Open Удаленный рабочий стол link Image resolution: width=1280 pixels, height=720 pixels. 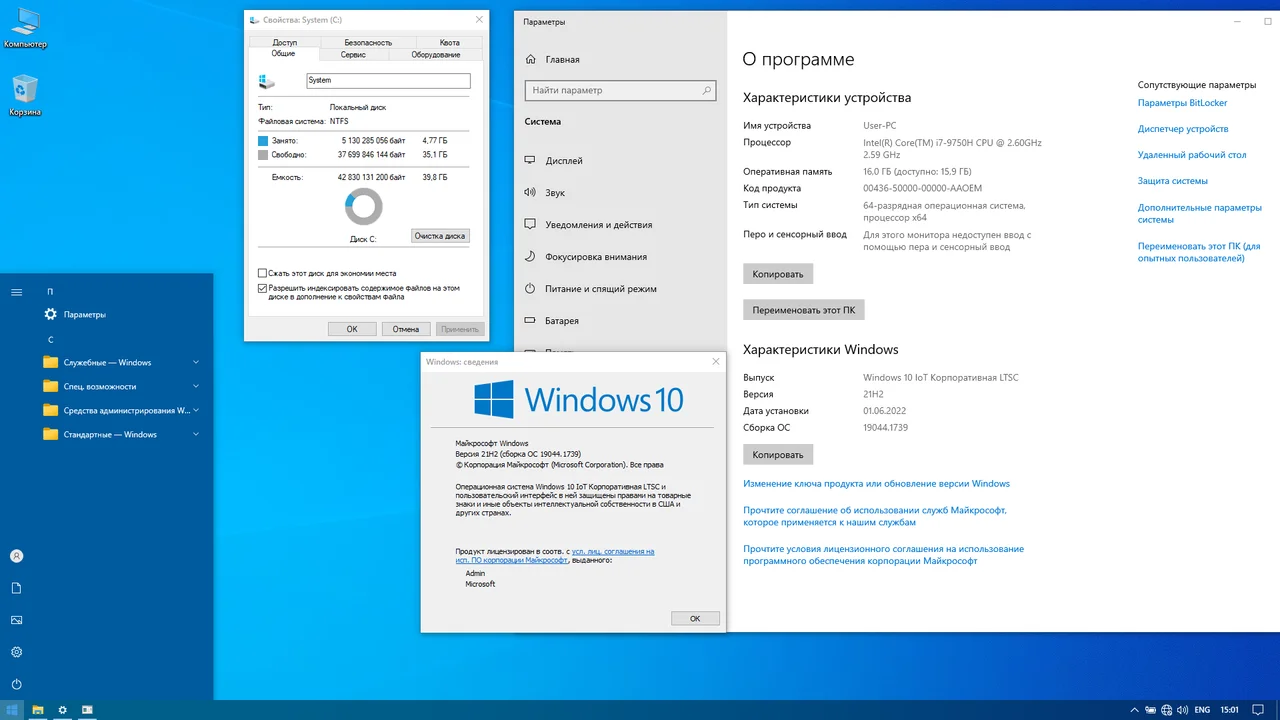(x=1192, y=155)
